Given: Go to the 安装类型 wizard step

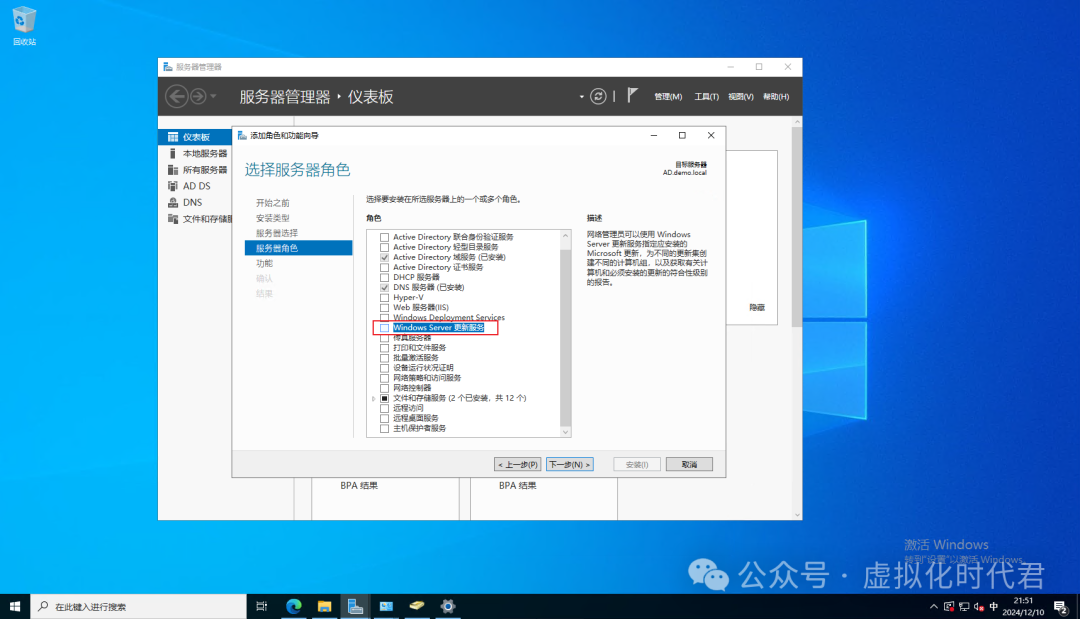Looking at the screenshot, I should pos(273,218).
